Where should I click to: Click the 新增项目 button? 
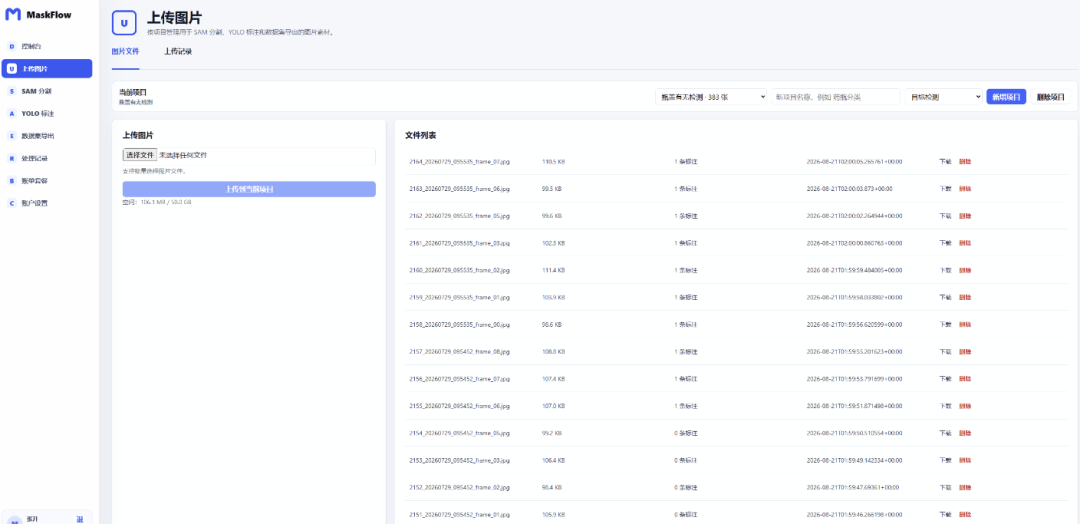(1006, 97)
